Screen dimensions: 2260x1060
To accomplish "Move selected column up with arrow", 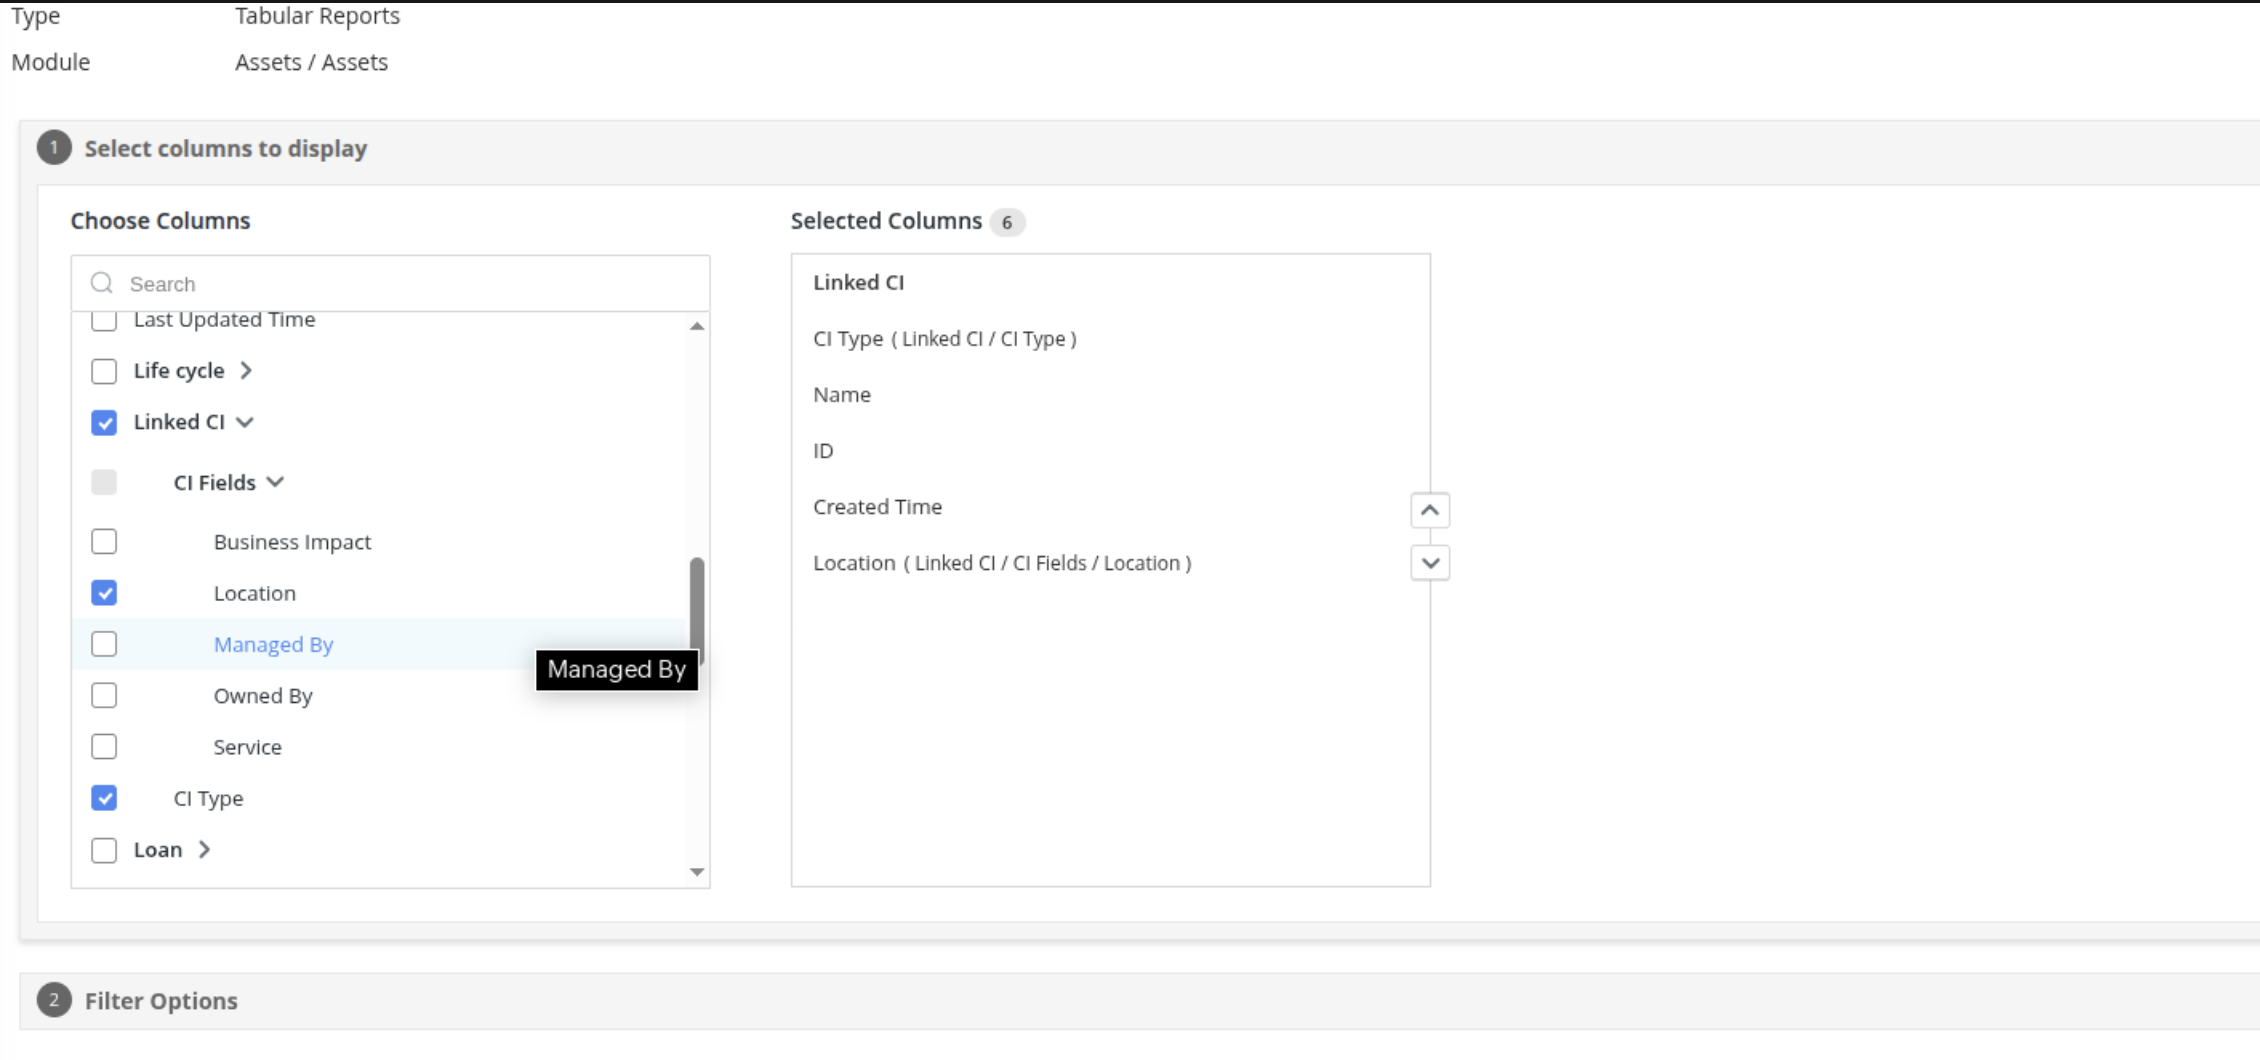I will point(1430,510).
